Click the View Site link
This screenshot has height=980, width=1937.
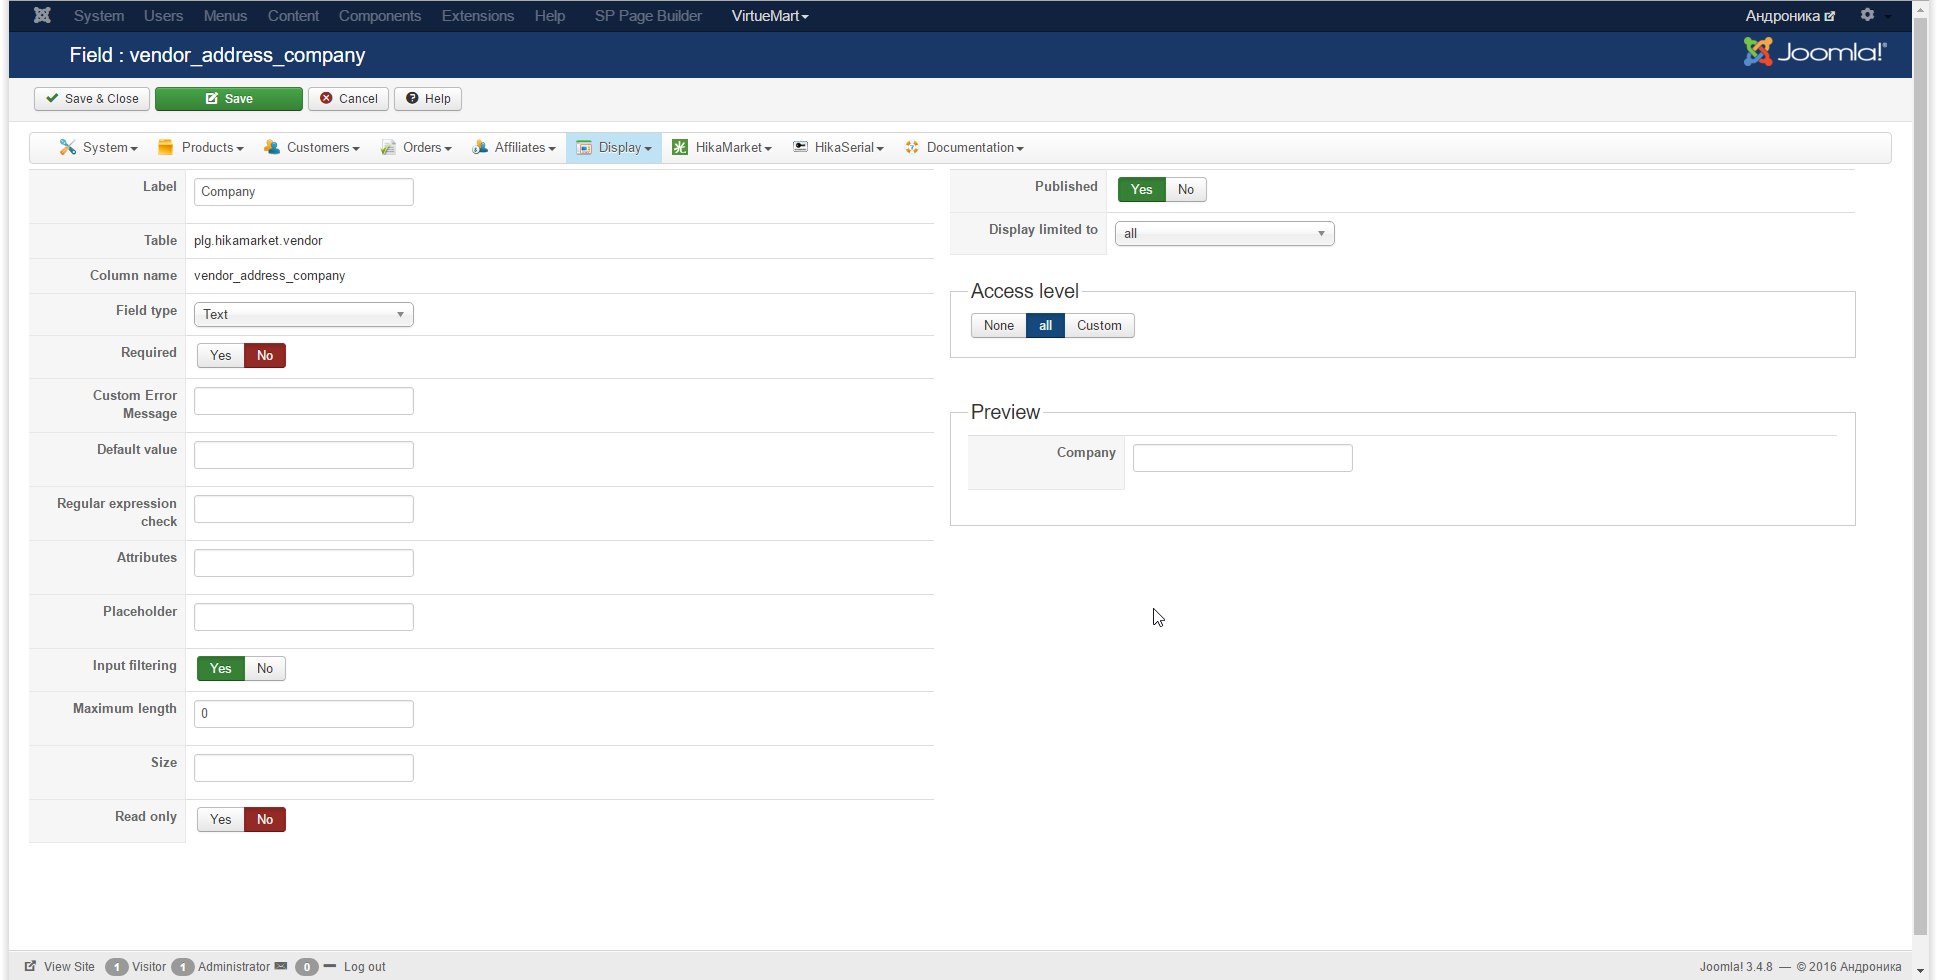[x=69, y=967]
